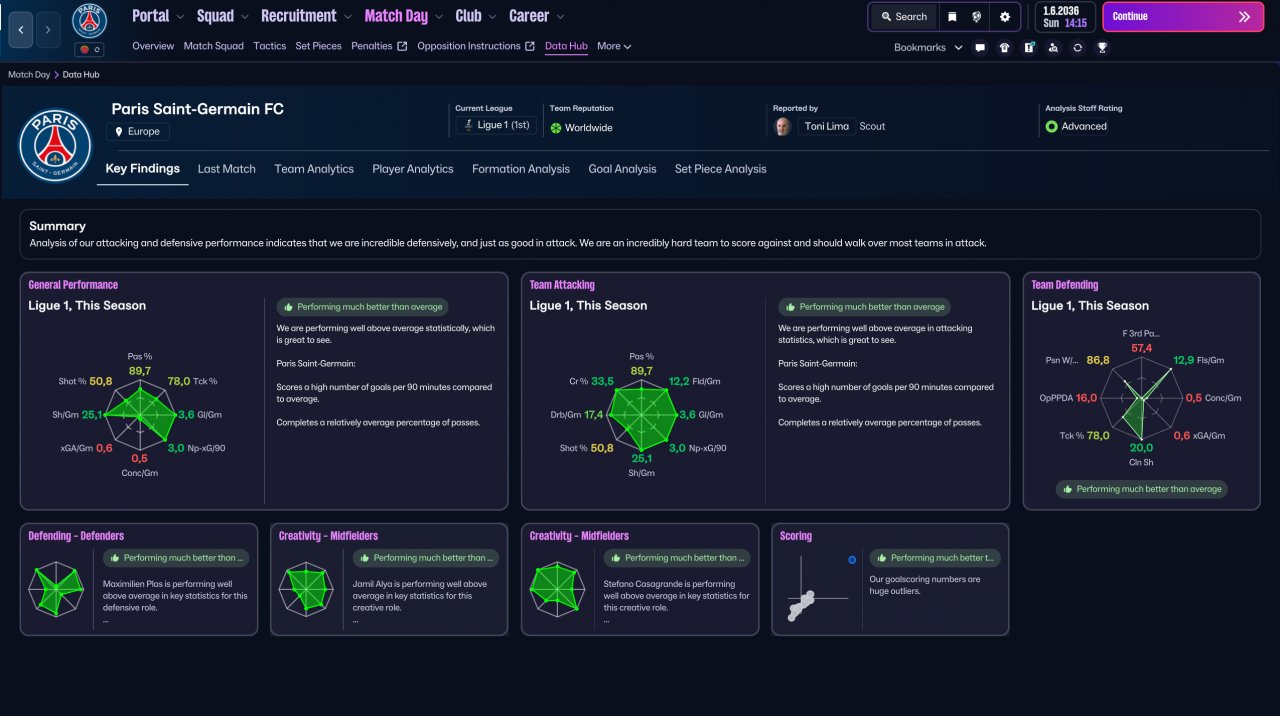
Task: Click the Ligue 1 (1st) league link
Action: [x=496, y=126]
